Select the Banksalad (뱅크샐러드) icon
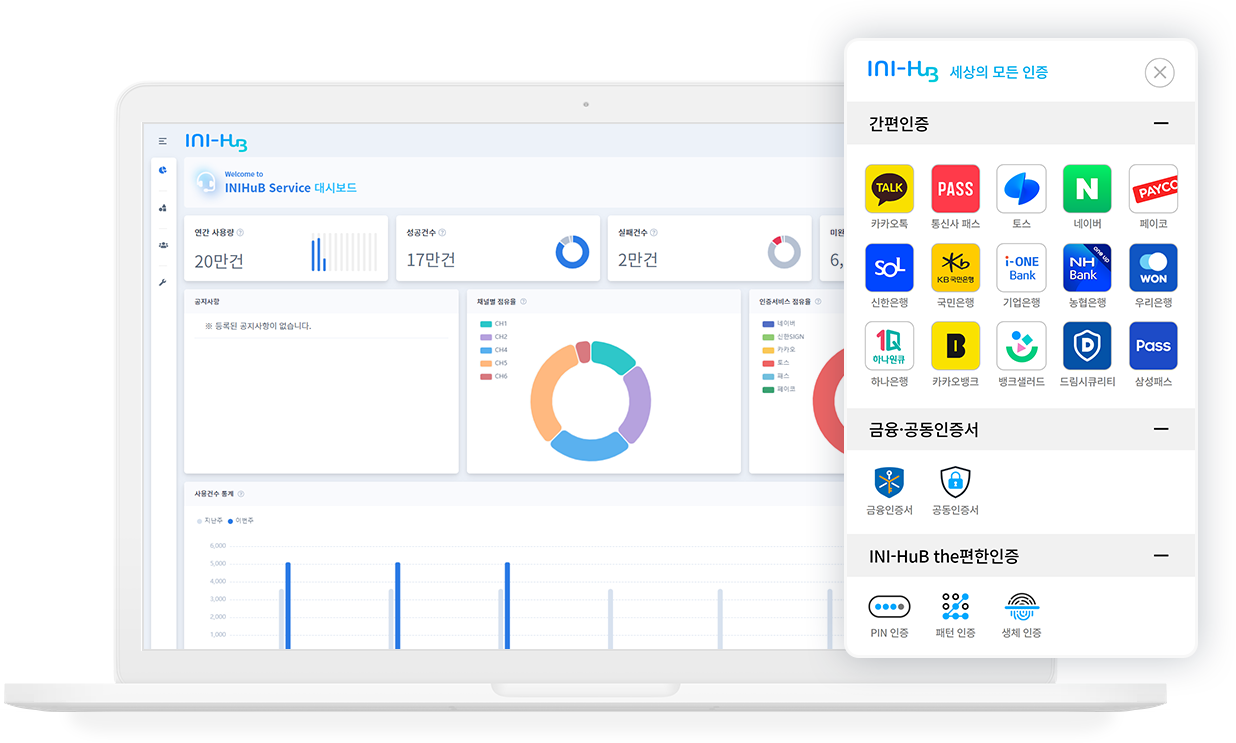The width and height of the screenshot is (1236, 743). (1021, 346)
